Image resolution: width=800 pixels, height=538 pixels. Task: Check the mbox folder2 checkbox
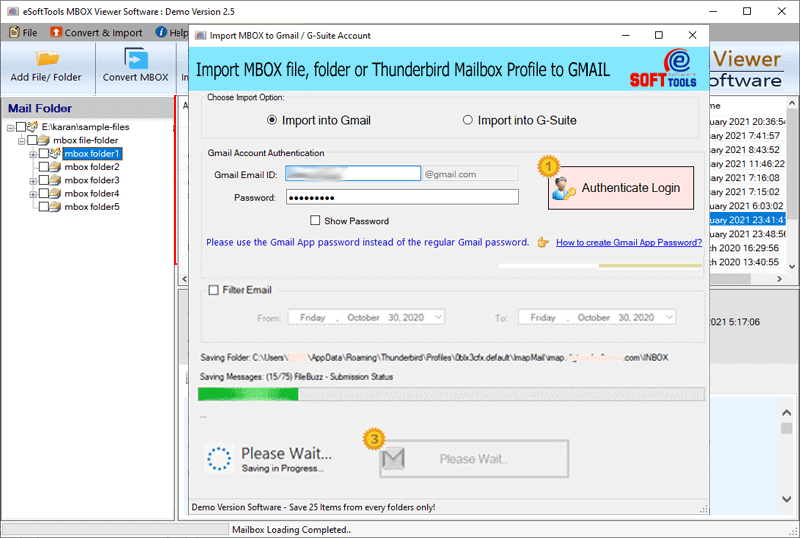(44, 166)
